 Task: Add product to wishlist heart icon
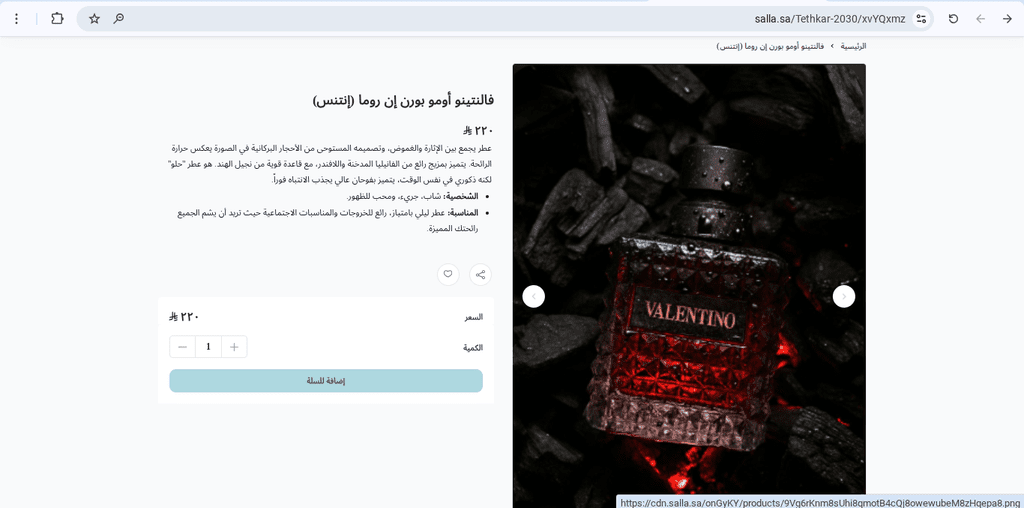tap(448, 274)
